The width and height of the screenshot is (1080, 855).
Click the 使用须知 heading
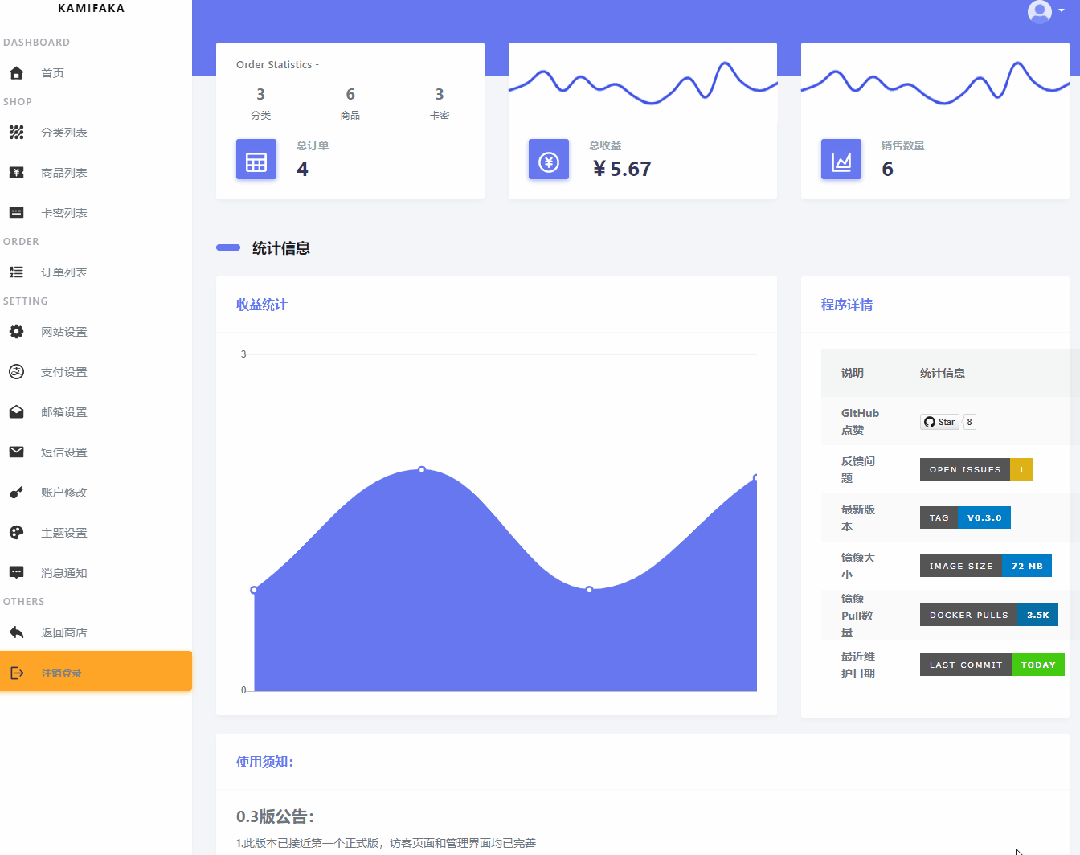[264, 761]
